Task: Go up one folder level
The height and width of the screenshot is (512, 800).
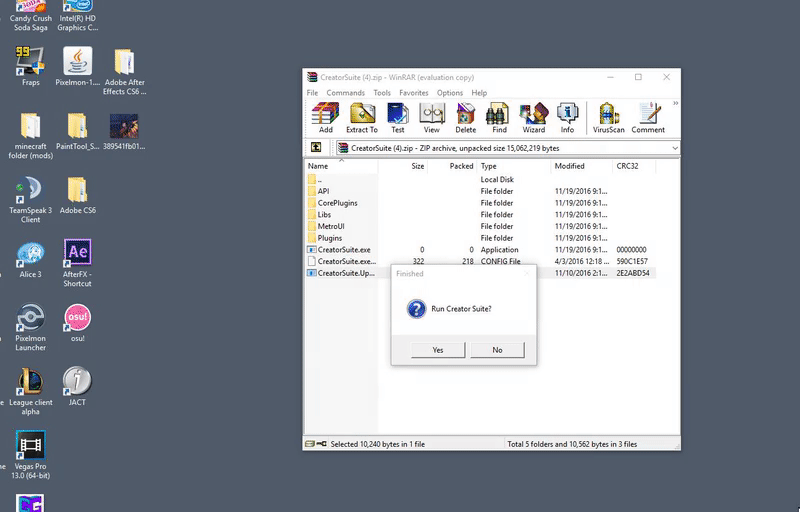Action: click(316, 147)
